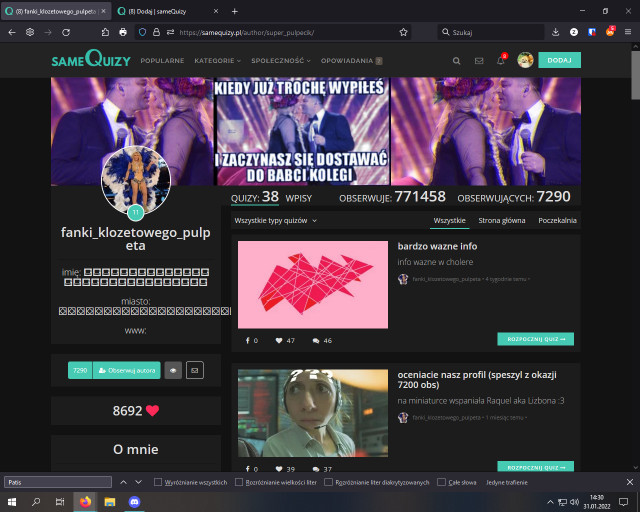Viewport: 640px width, 512px height.
Task: Open the notifications bell
Action: click(x=501, y=60)
